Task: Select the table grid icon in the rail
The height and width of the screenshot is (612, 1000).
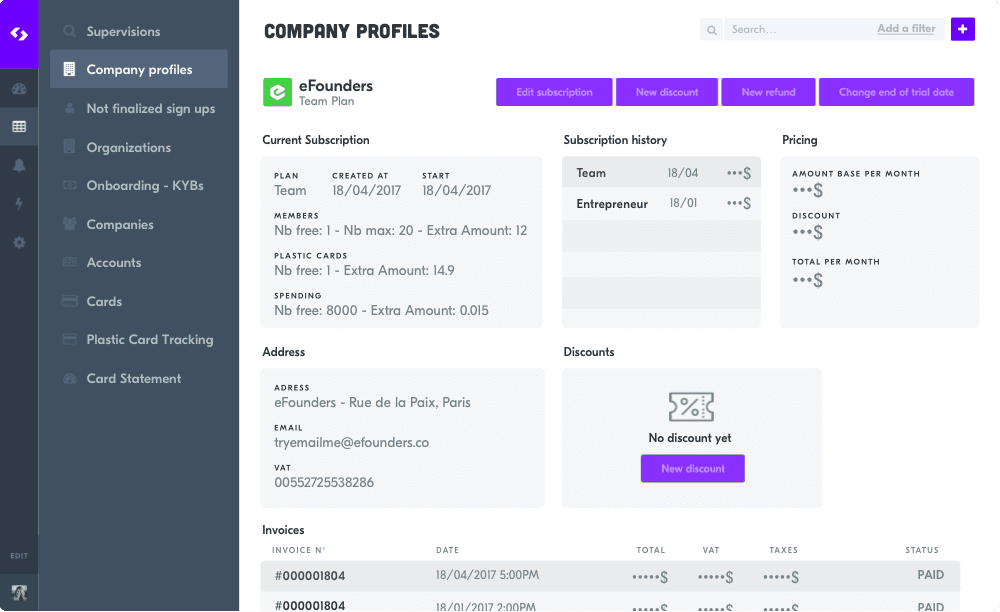Action: (x=19, y=127)
